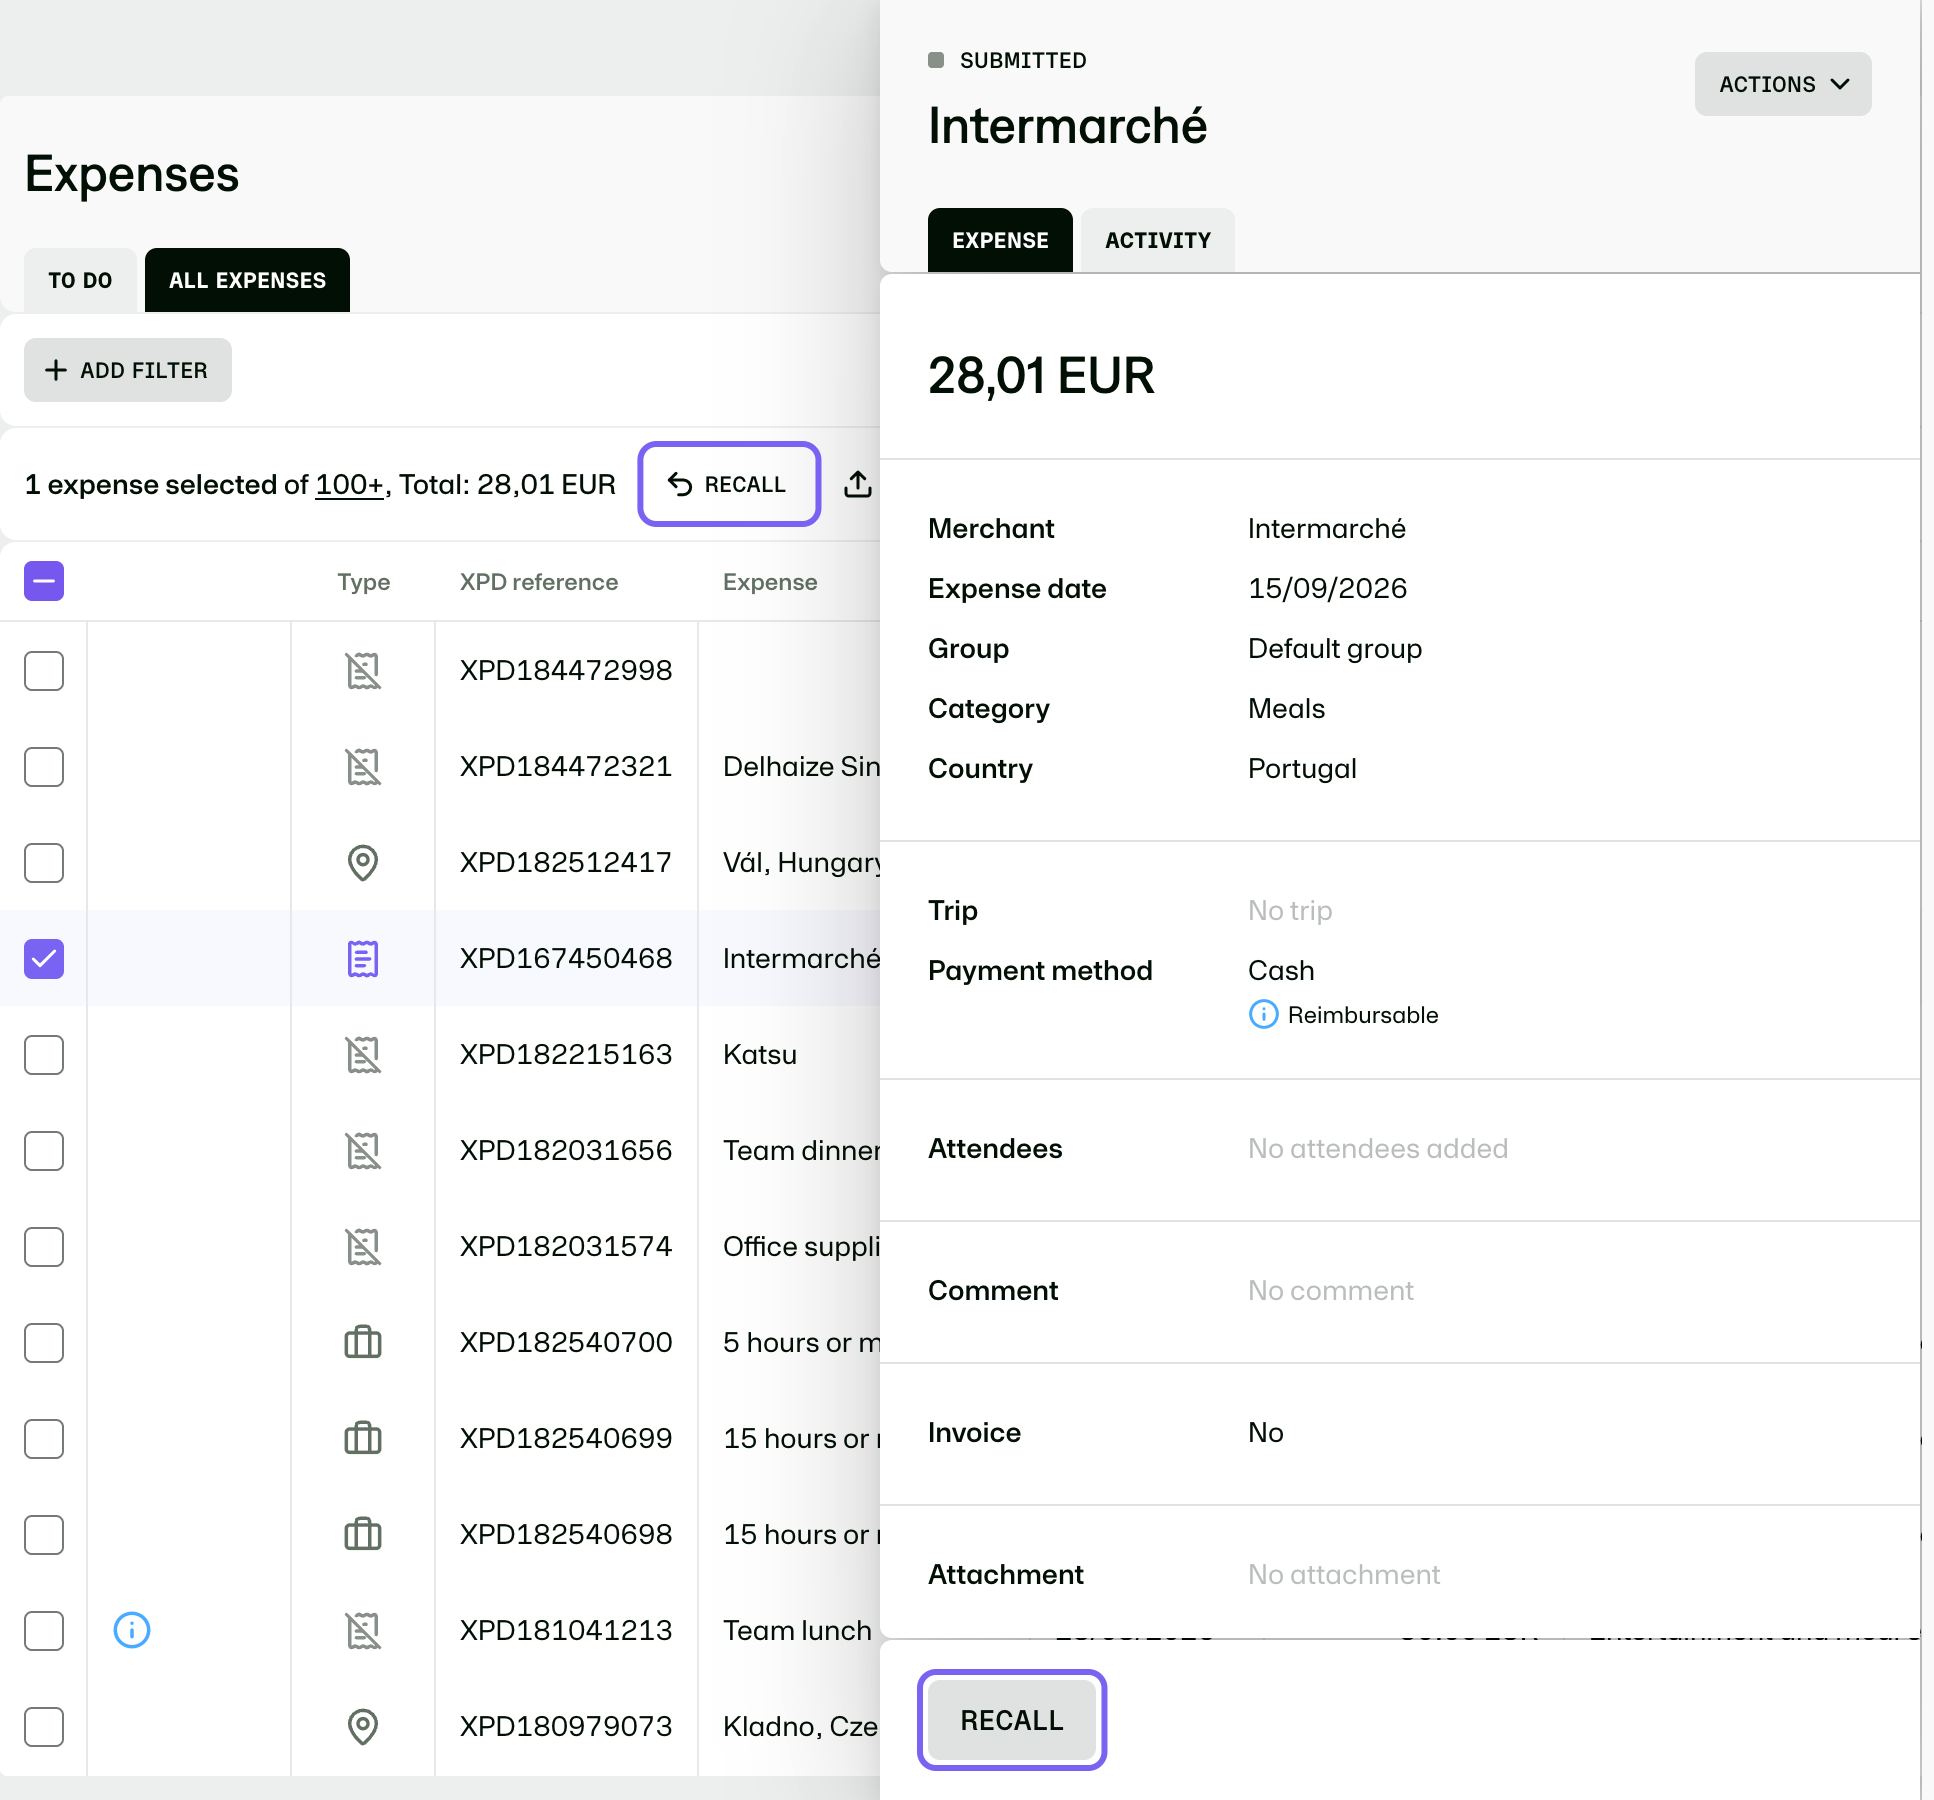Uncheck the Intermarché row checkbox
Screen dimensions: 1934x1800
(x=44, y=959)
